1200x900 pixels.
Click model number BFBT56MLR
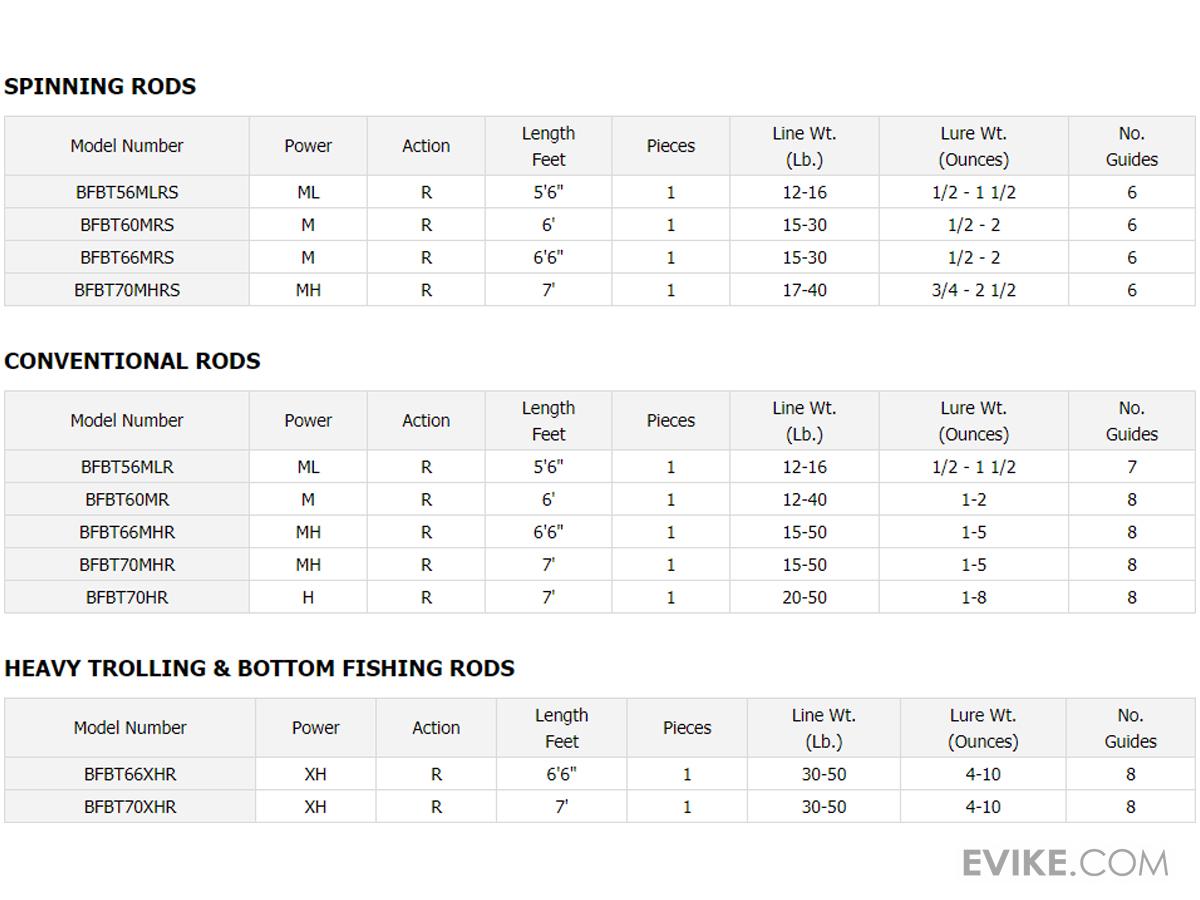(x=127, y=467)
